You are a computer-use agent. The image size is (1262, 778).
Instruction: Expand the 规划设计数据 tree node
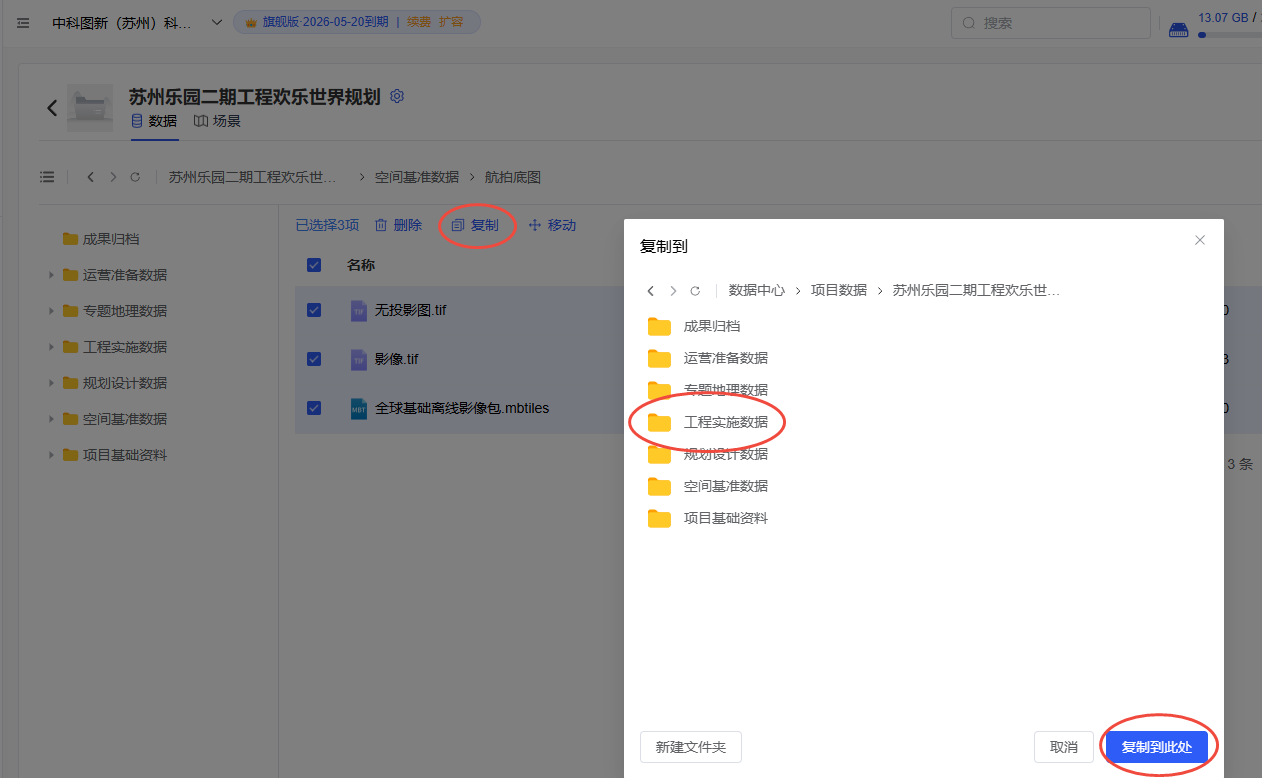pos(51,383)
